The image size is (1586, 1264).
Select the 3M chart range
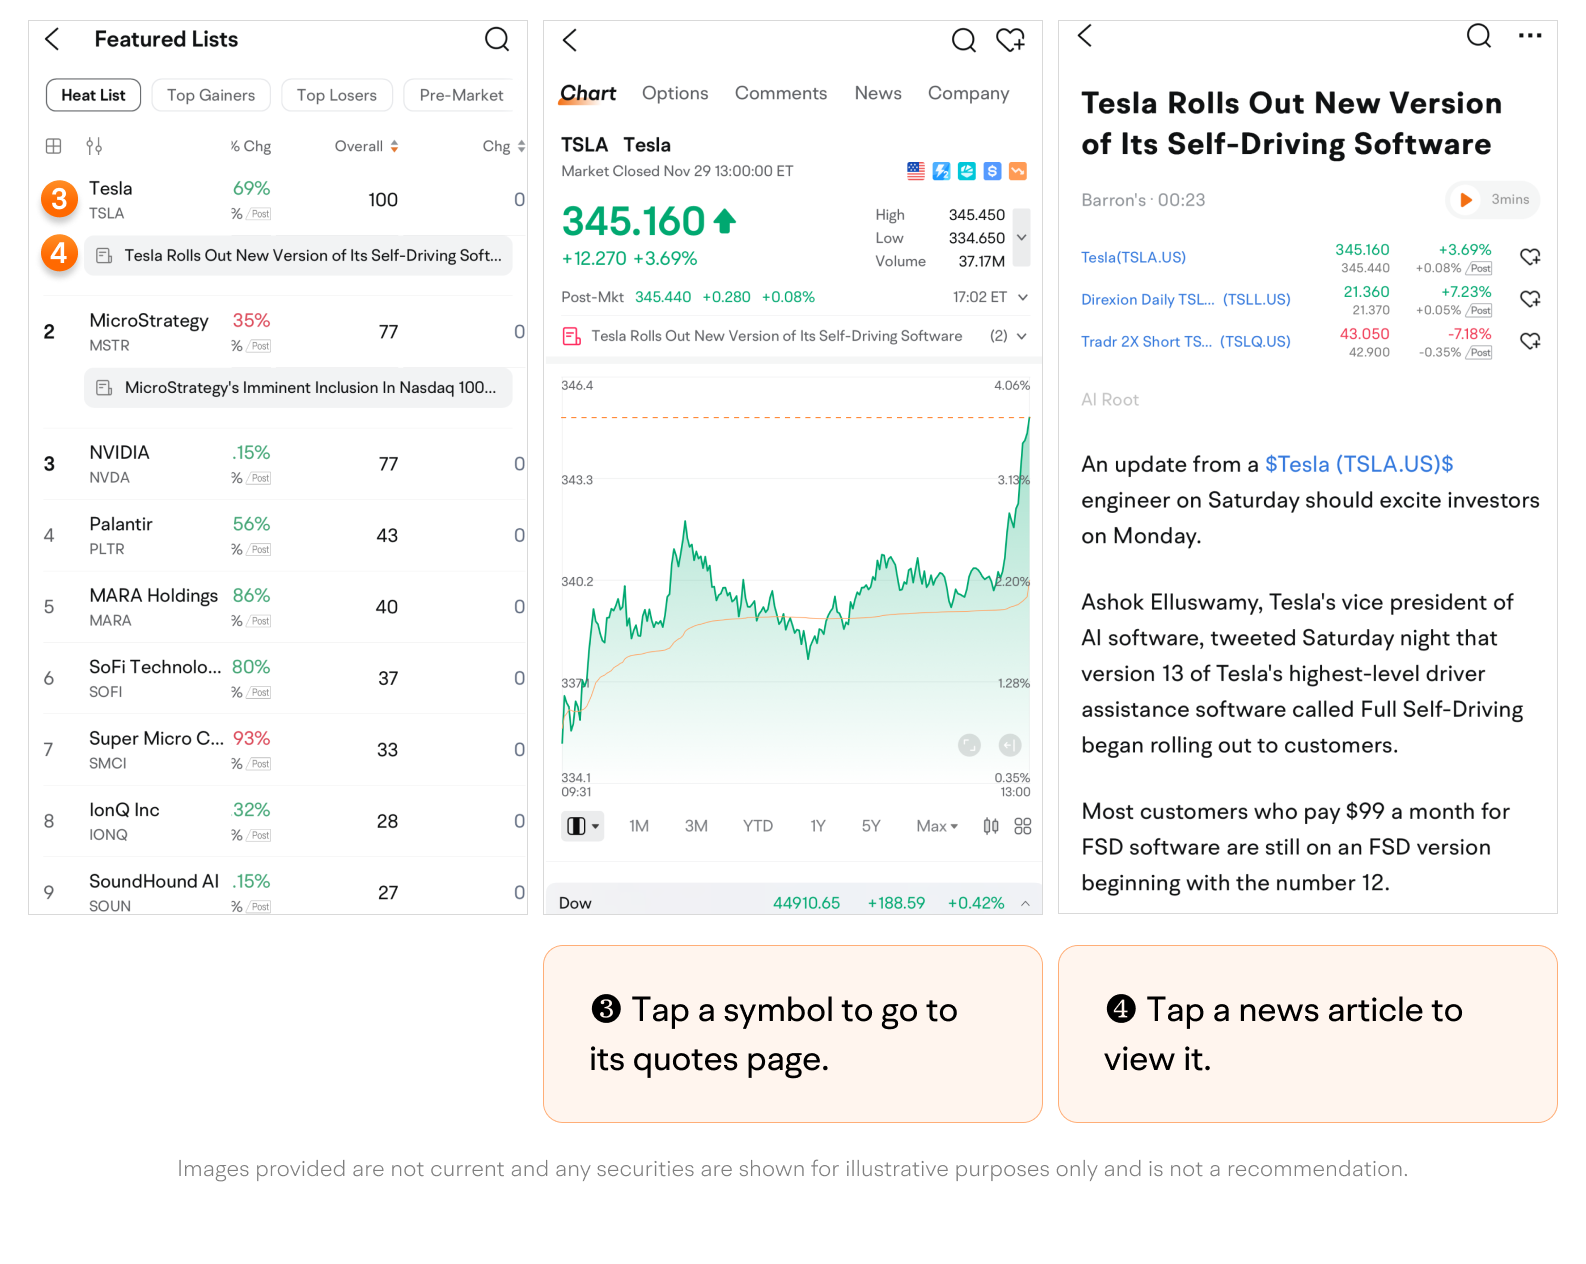point(696,827)
